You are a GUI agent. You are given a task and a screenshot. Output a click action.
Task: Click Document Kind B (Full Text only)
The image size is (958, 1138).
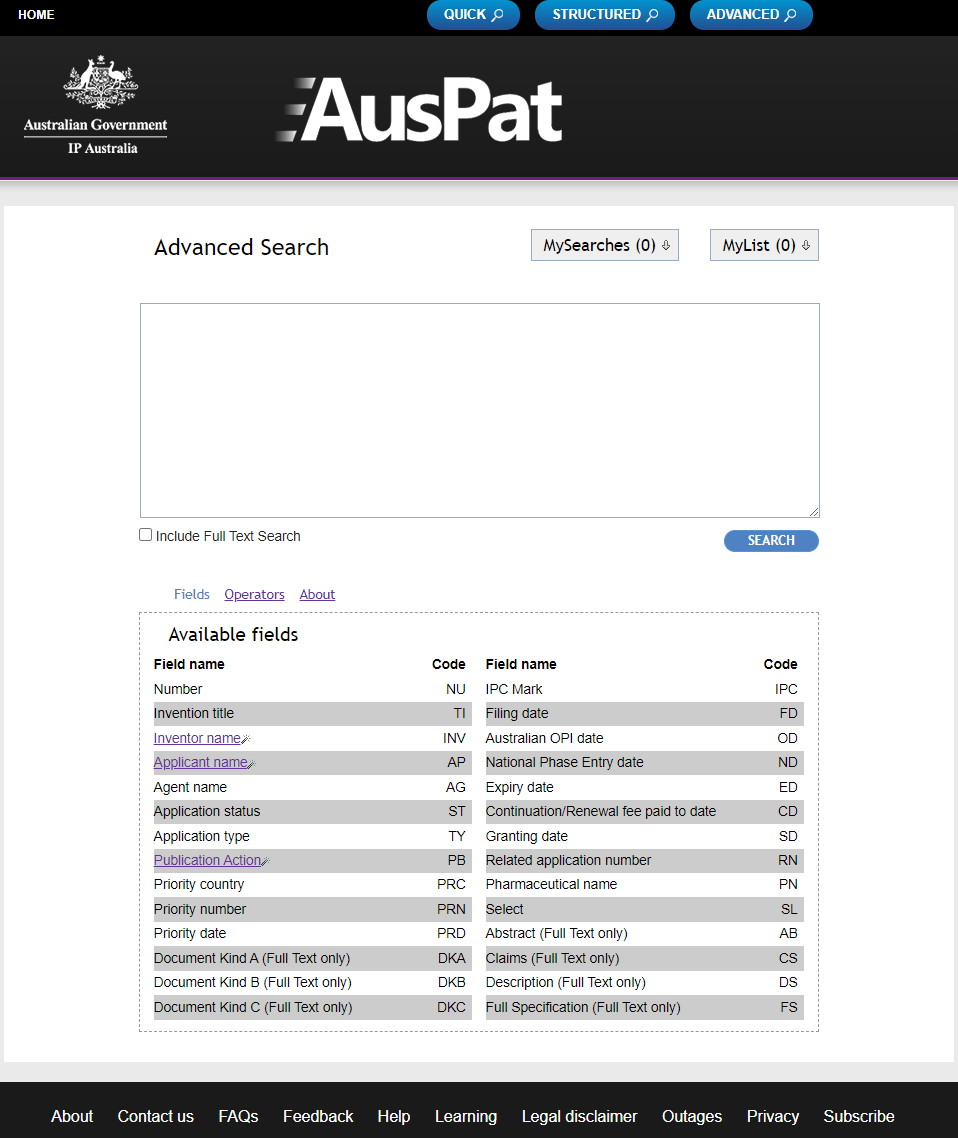(253, 983)
